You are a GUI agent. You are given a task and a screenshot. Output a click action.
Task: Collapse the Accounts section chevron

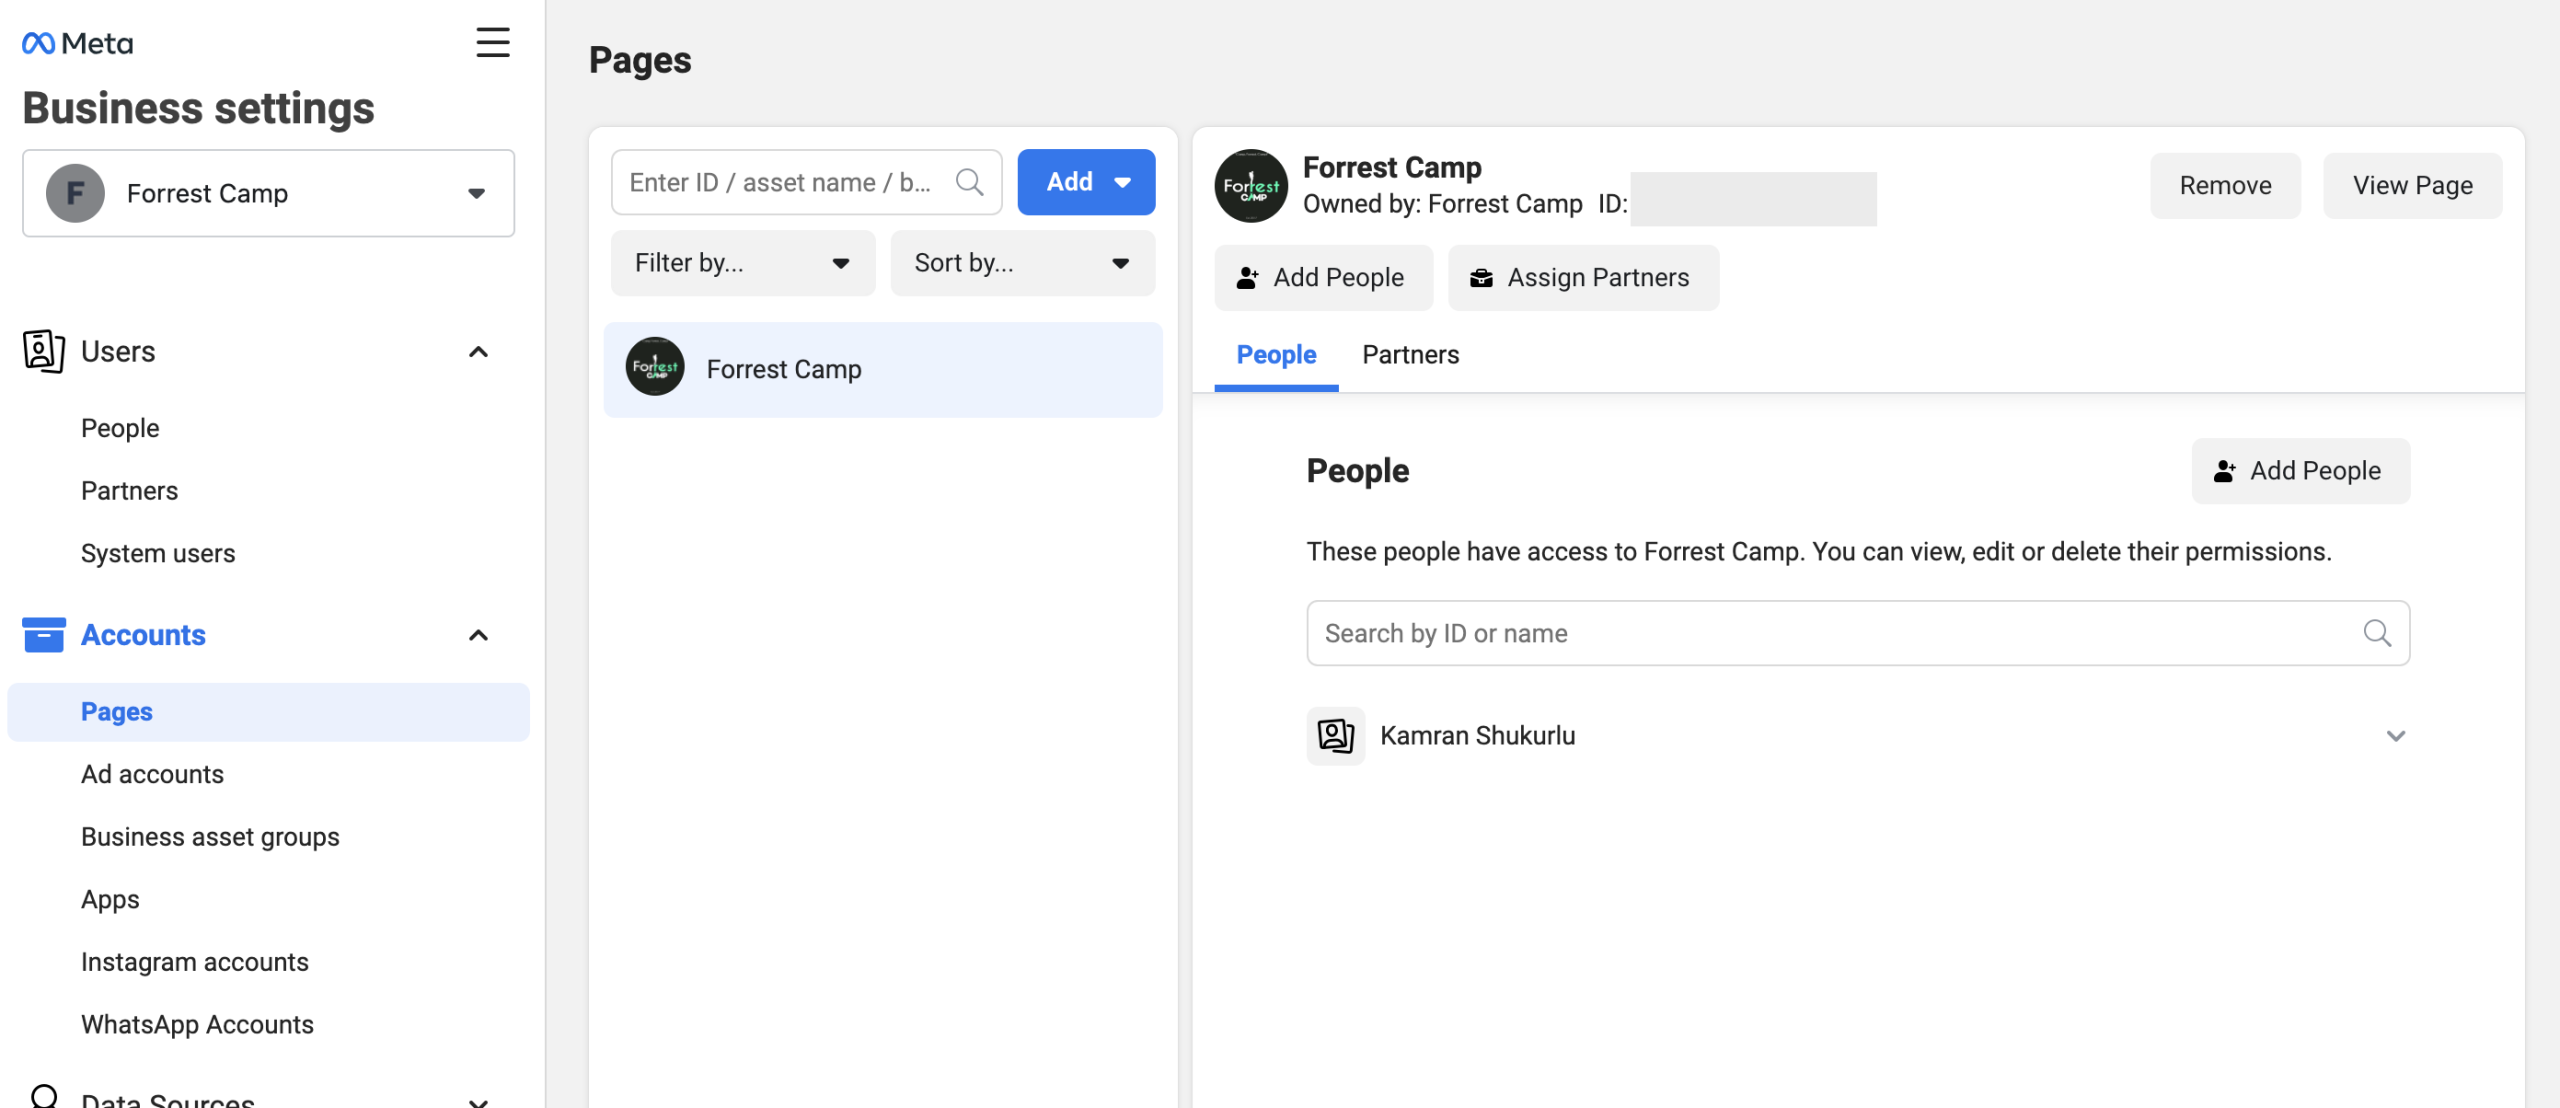478,636
